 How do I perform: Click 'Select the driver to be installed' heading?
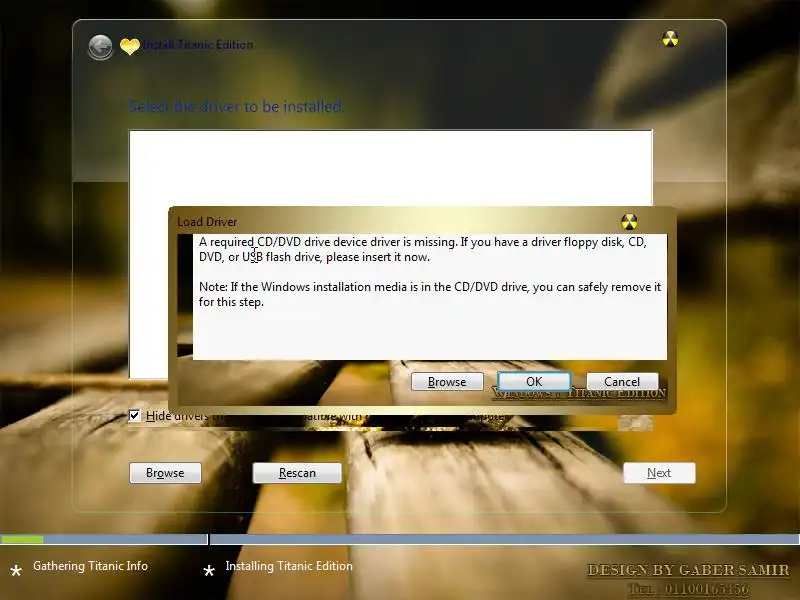click(x=236, y=106)
